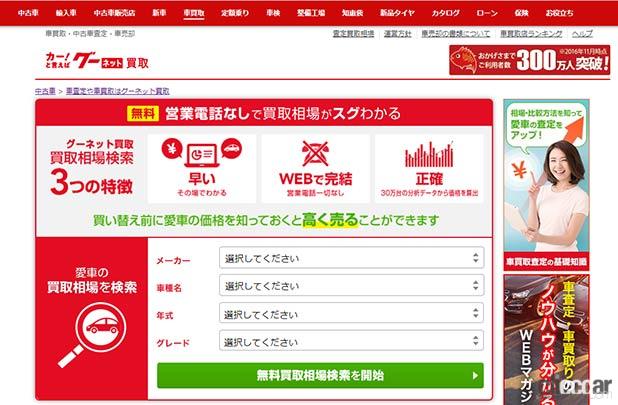Viewport: 618px width, 405px height.
Task: Open the 保険 navigation tab
Action: pos(521,13)
